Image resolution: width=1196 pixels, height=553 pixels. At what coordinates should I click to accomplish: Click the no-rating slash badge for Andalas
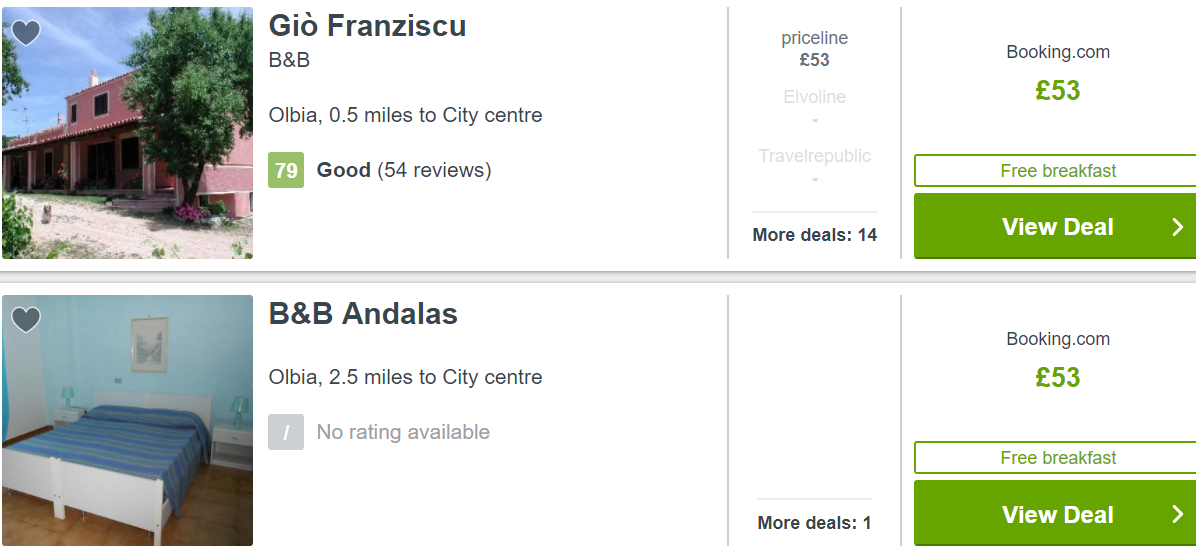286,432
